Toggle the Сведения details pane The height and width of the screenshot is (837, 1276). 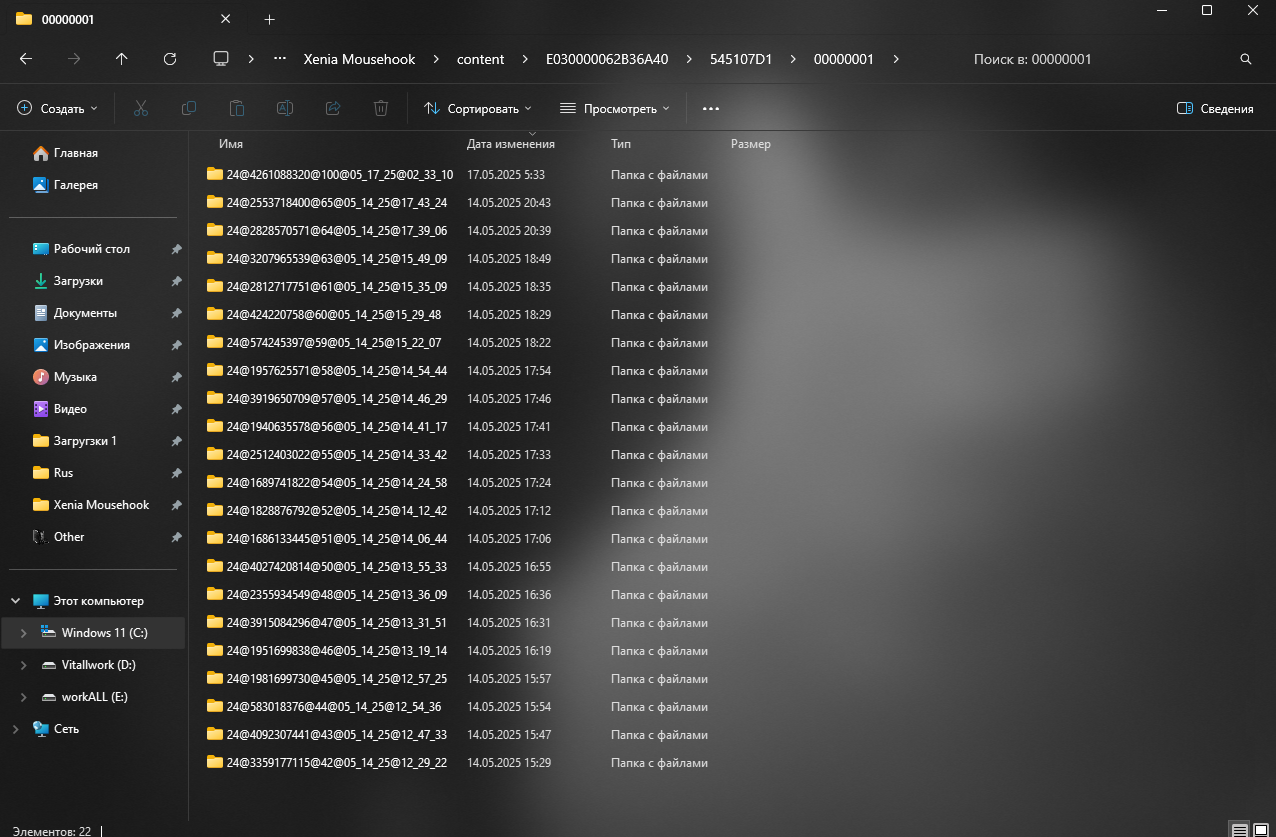pyautogui.click(x=1215, y=108)
